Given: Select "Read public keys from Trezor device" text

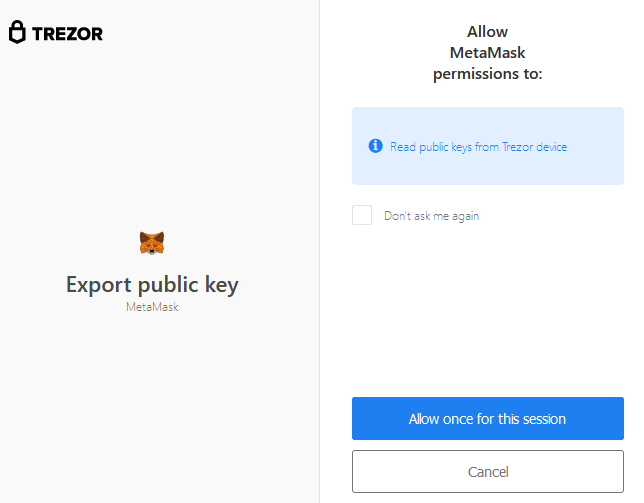Looking at the screenshot, I should [478, 147].
